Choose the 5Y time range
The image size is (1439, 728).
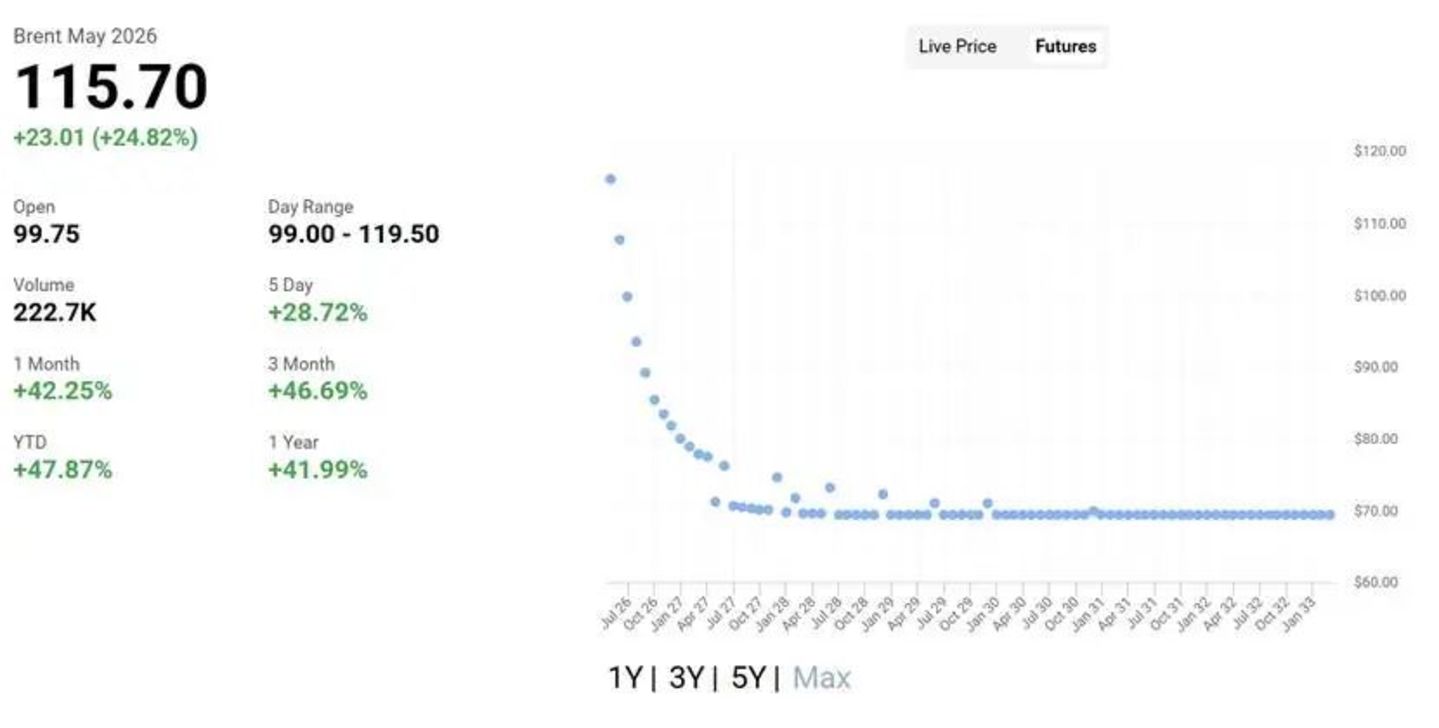click(749, 678)
